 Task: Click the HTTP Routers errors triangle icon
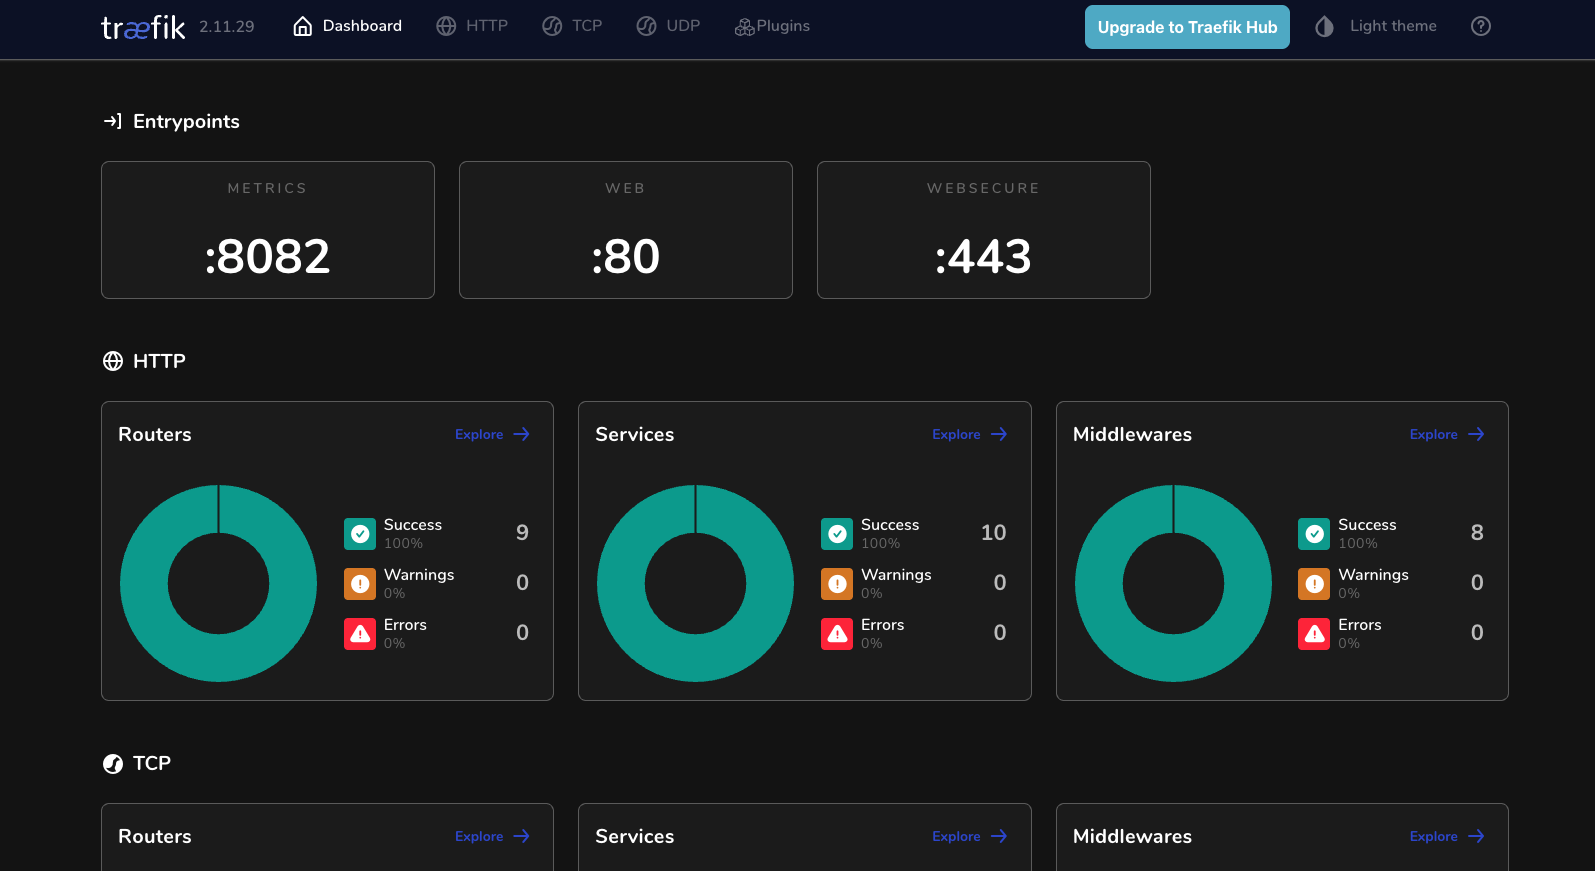[x=360, y=634]
